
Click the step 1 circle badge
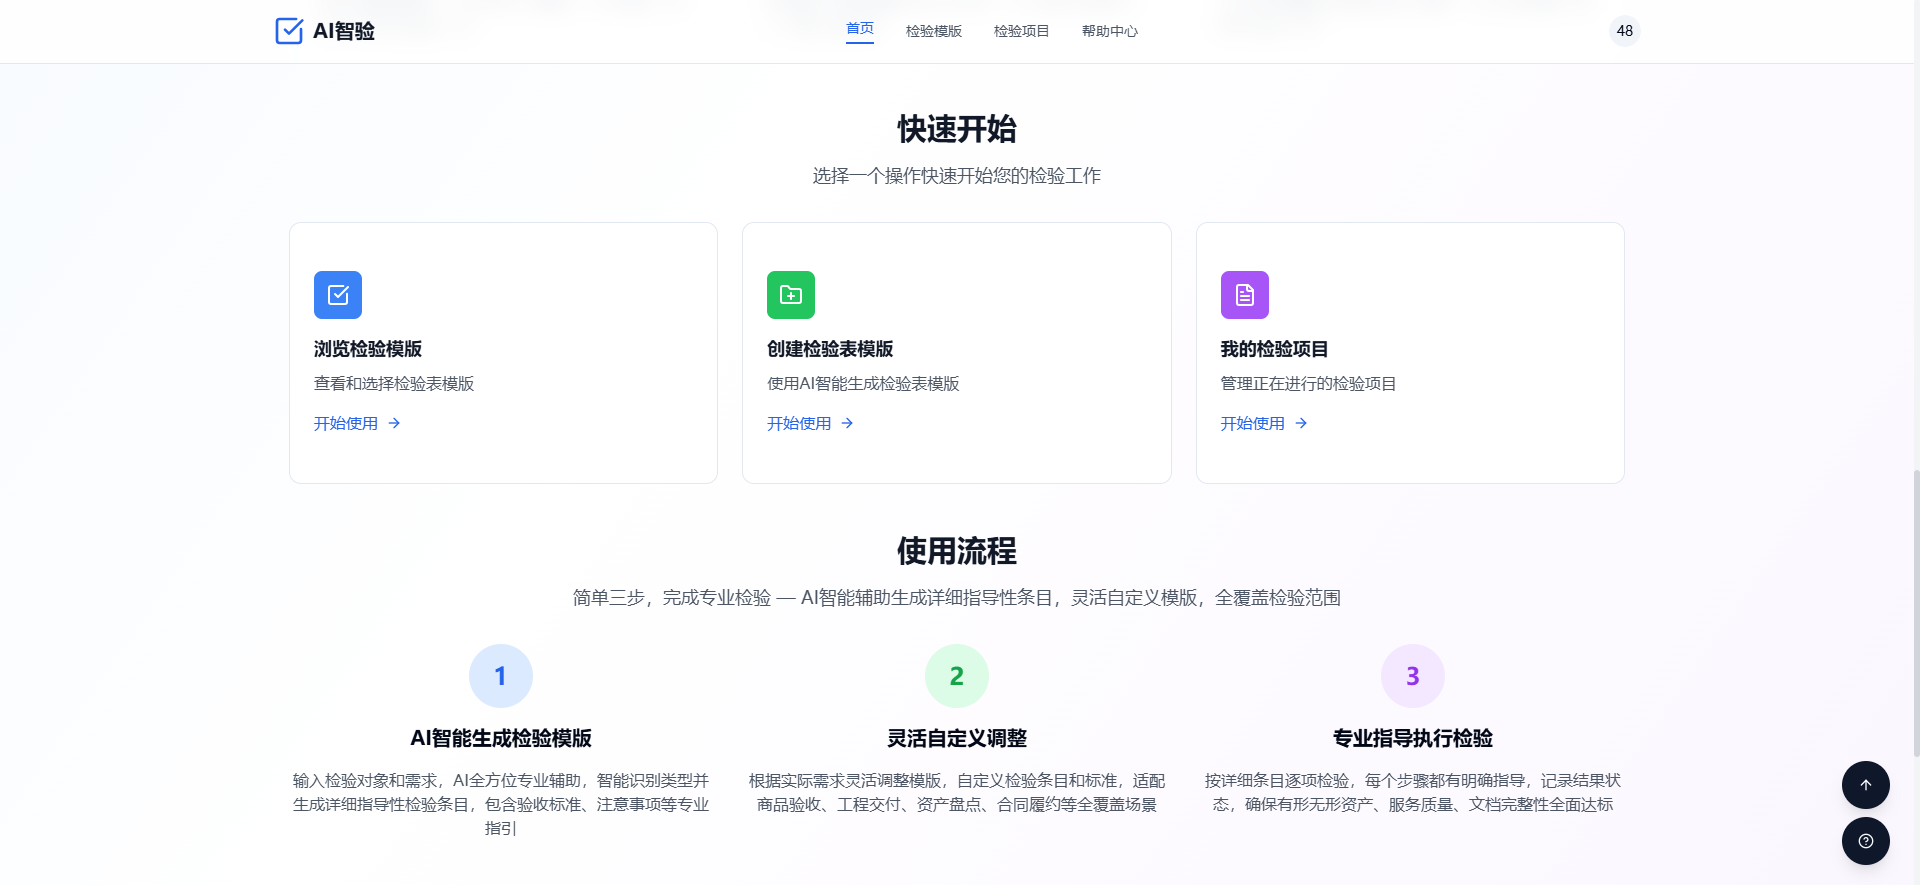pyautogui.click(x=500, y=676)
